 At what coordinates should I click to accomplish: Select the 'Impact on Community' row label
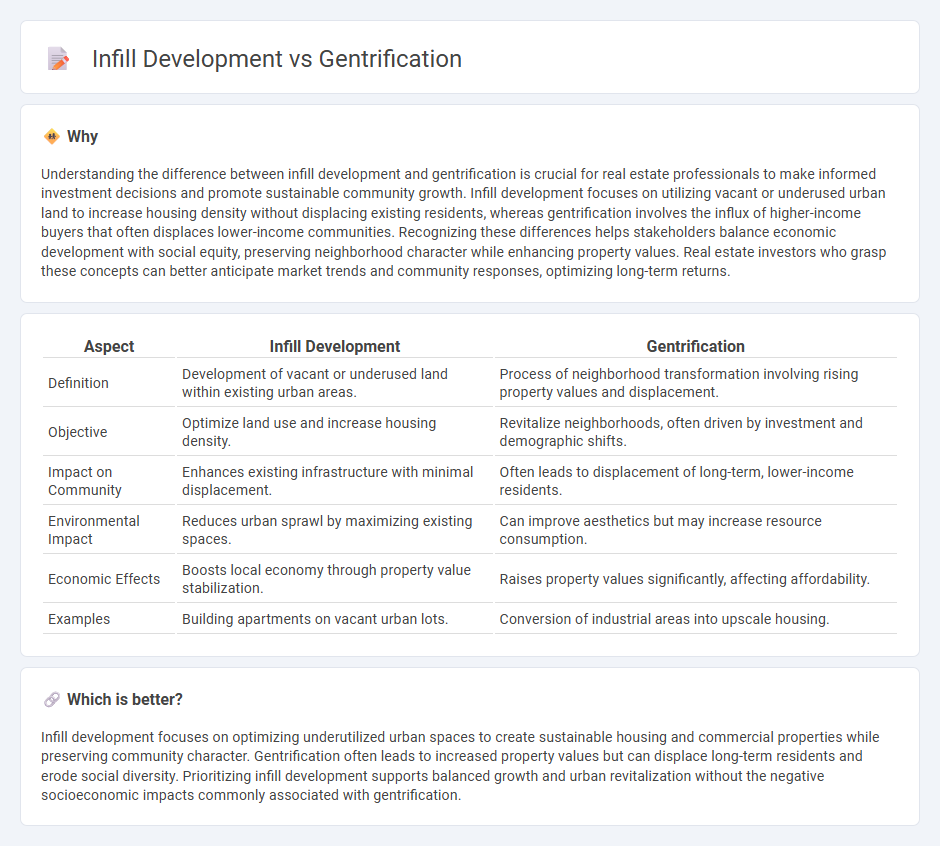click(85, 481)
